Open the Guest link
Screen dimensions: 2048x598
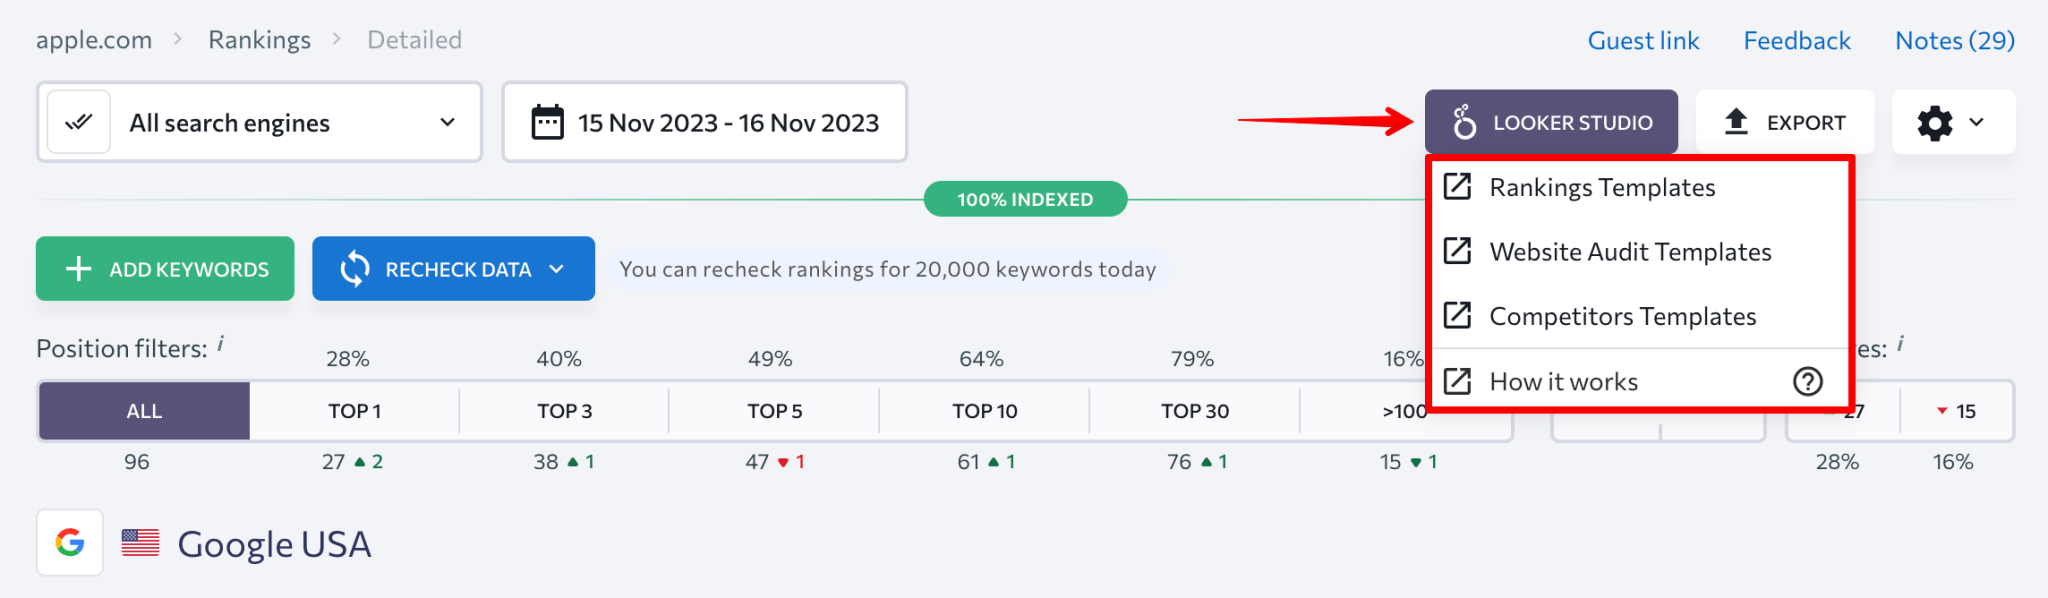(x=1643, y=40)
